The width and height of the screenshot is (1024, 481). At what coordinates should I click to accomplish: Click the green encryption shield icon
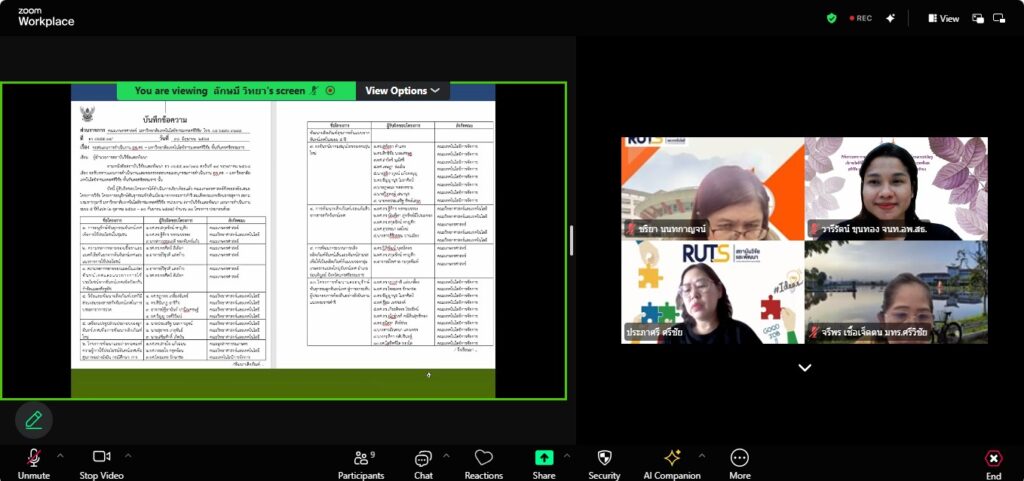831,18
